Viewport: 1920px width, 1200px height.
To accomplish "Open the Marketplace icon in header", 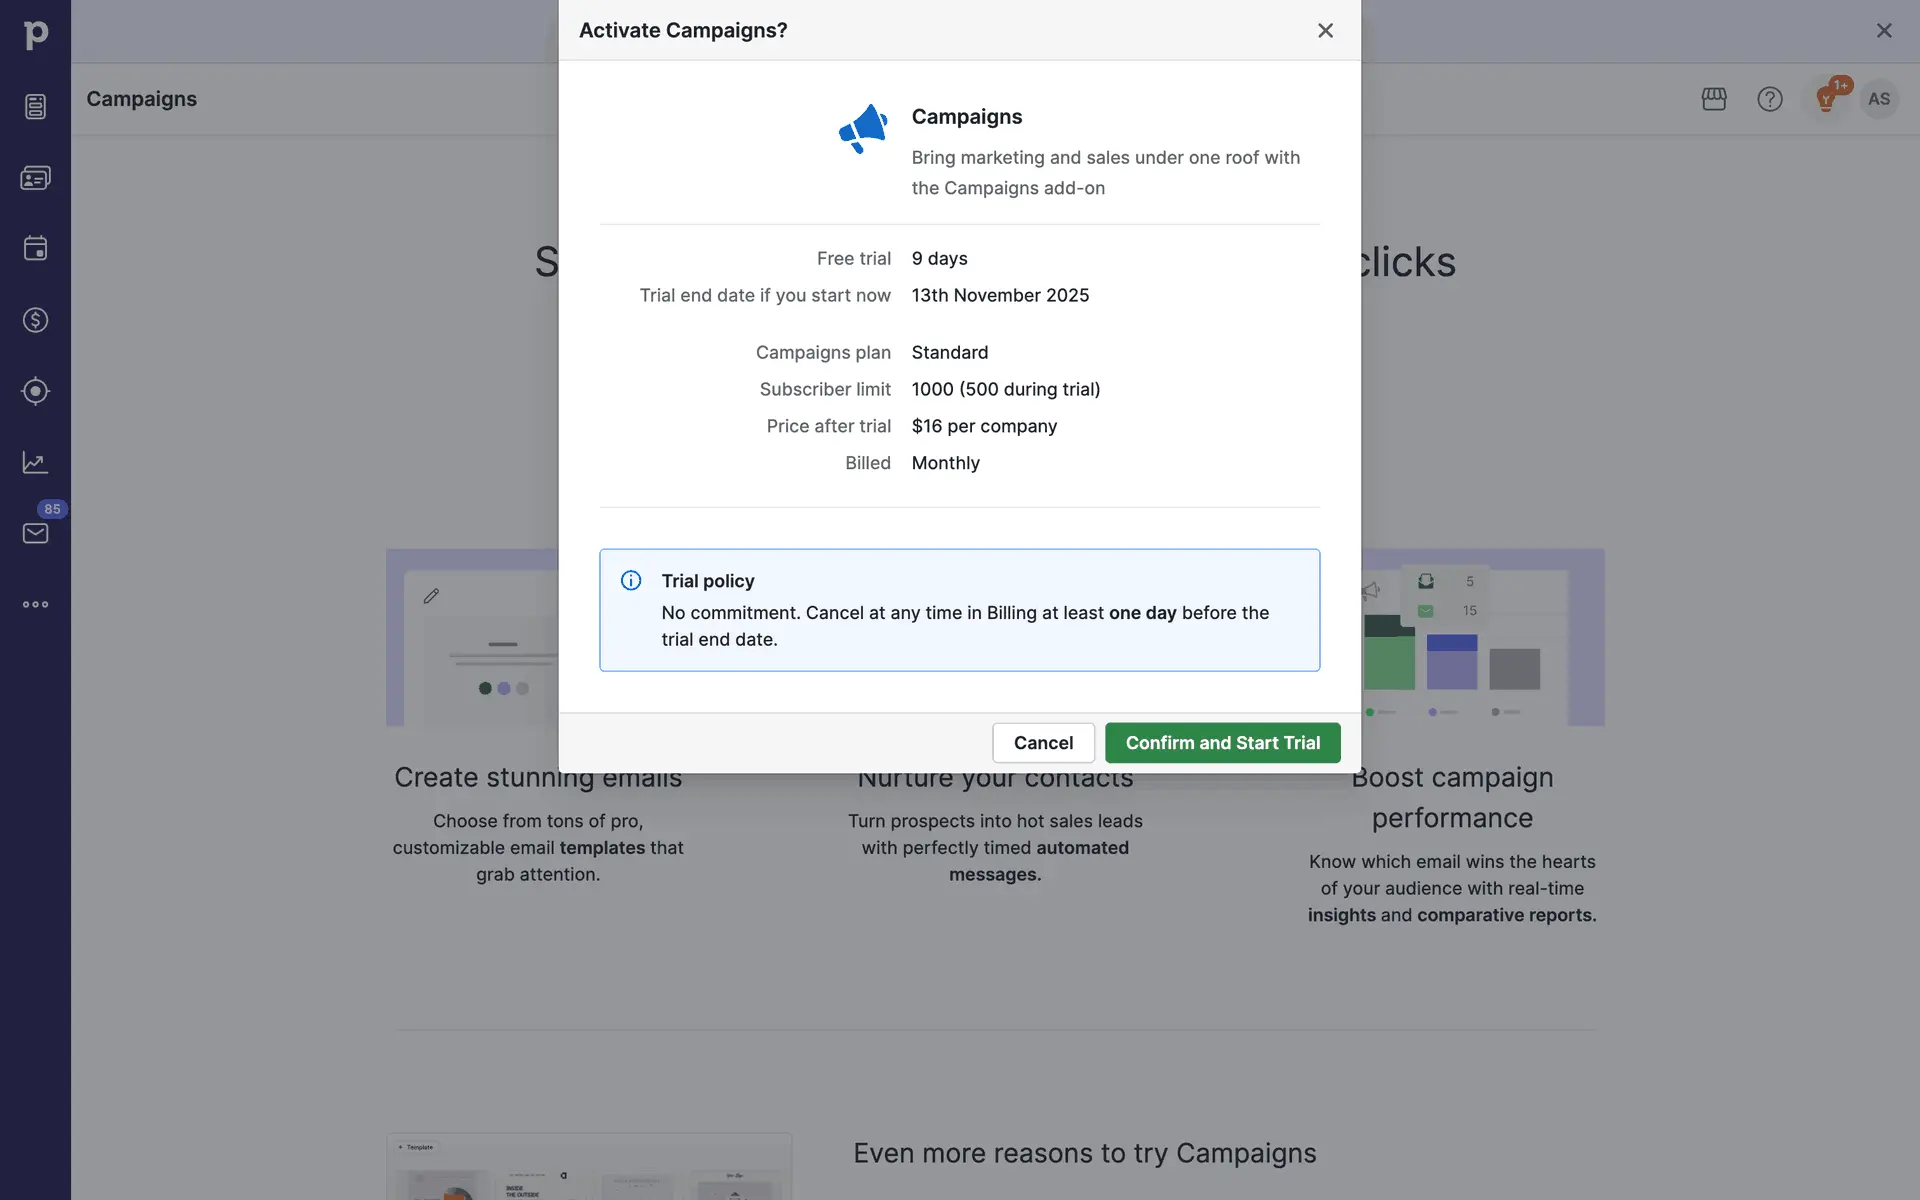I will (x=1714, y=99).
